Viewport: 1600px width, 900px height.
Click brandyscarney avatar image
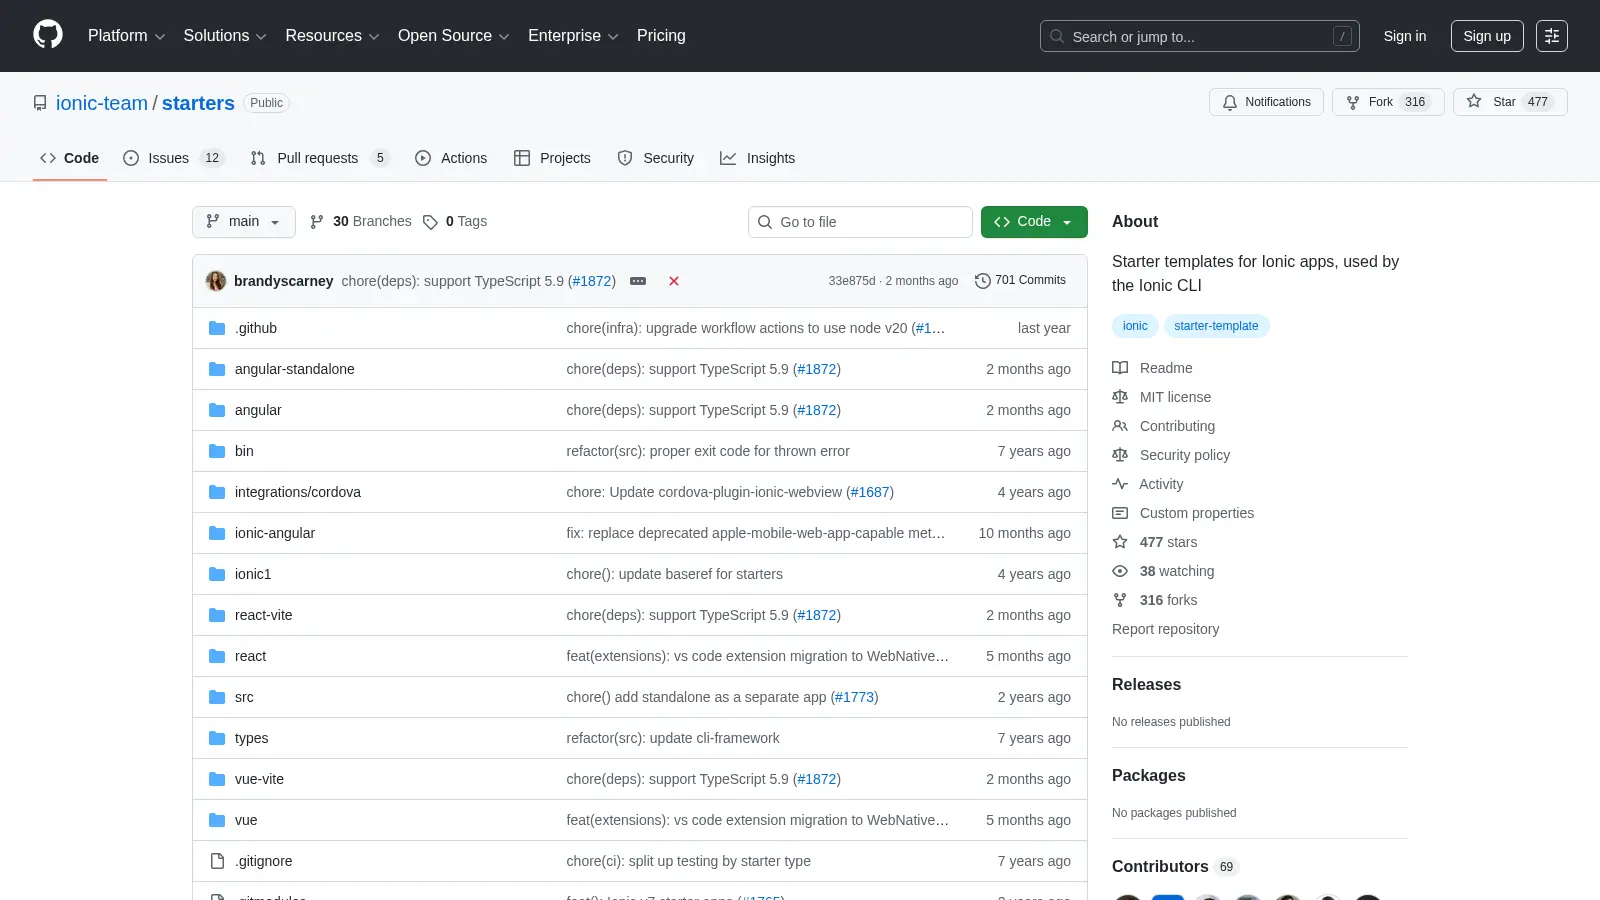tap(216, 281)
